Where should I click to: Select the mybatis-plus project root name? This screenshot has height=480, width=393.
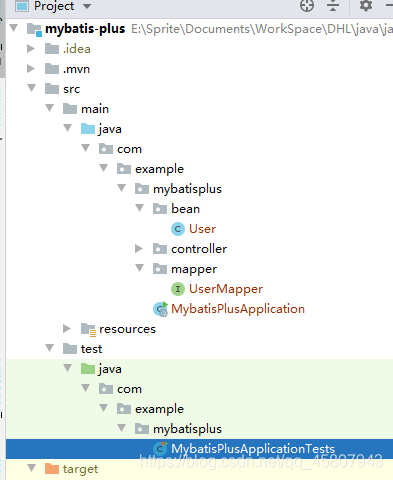click(85, 29)
